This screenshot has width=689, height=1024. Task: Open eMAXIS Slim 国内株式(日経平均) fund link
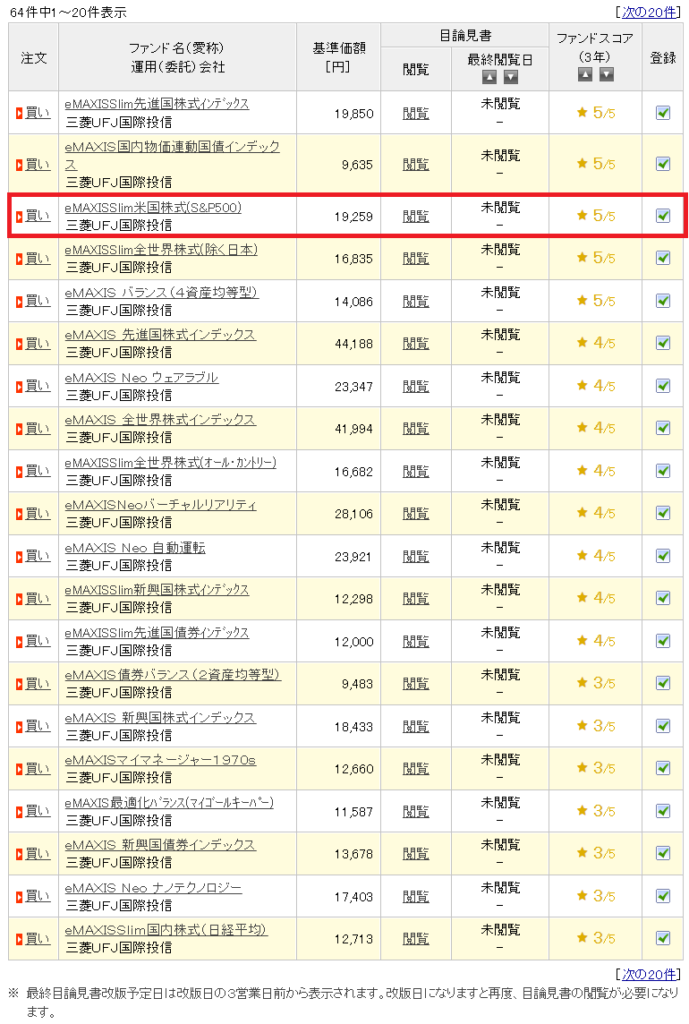166,930
